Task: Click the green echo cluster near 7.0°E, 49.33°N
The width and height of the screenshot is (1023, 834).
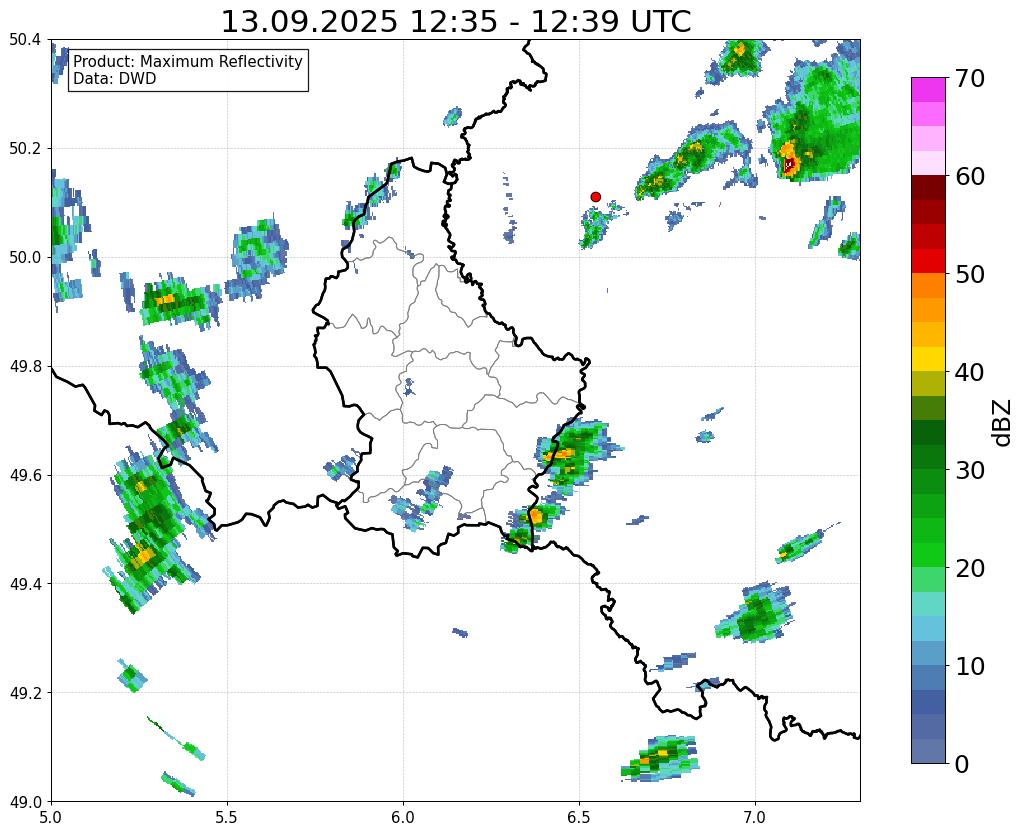Action: point(757,613)
